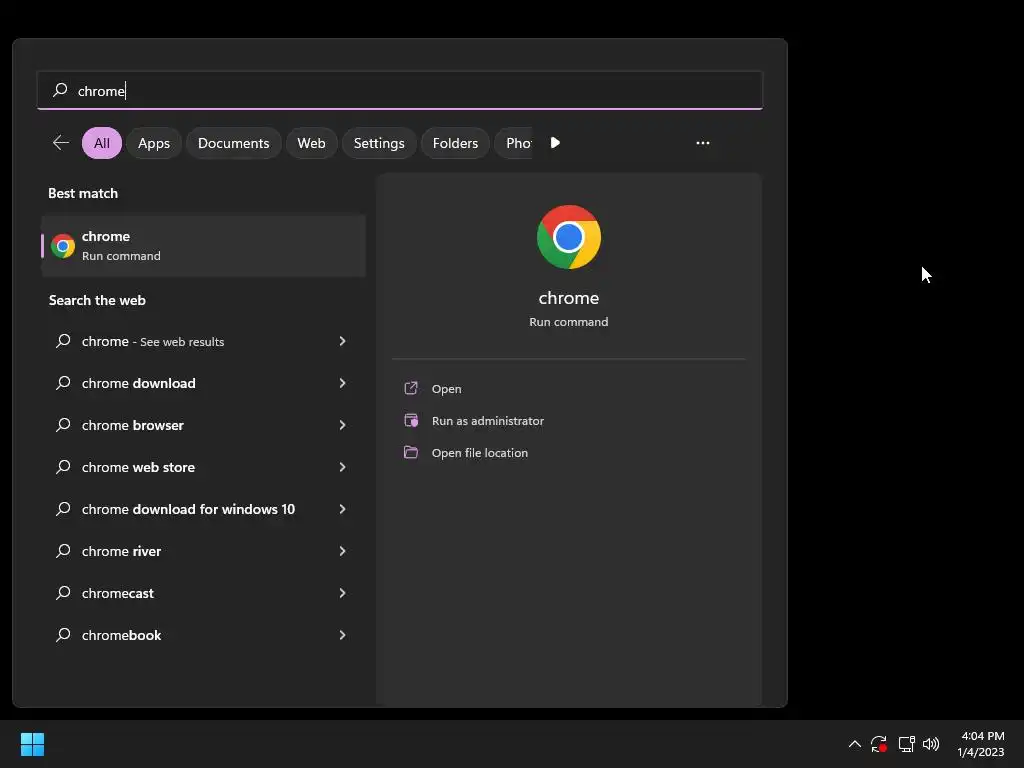Viewport: 1024px width, 768px height.
Task: Click search icon beside chrome browser
Action: point(63,424)
